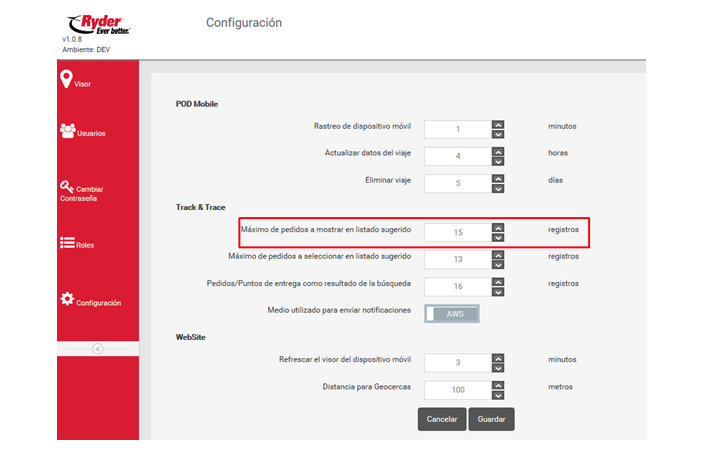
Task: Open Usuarios via the people icon
Action: pyautogui.click(x=67, y=130)
